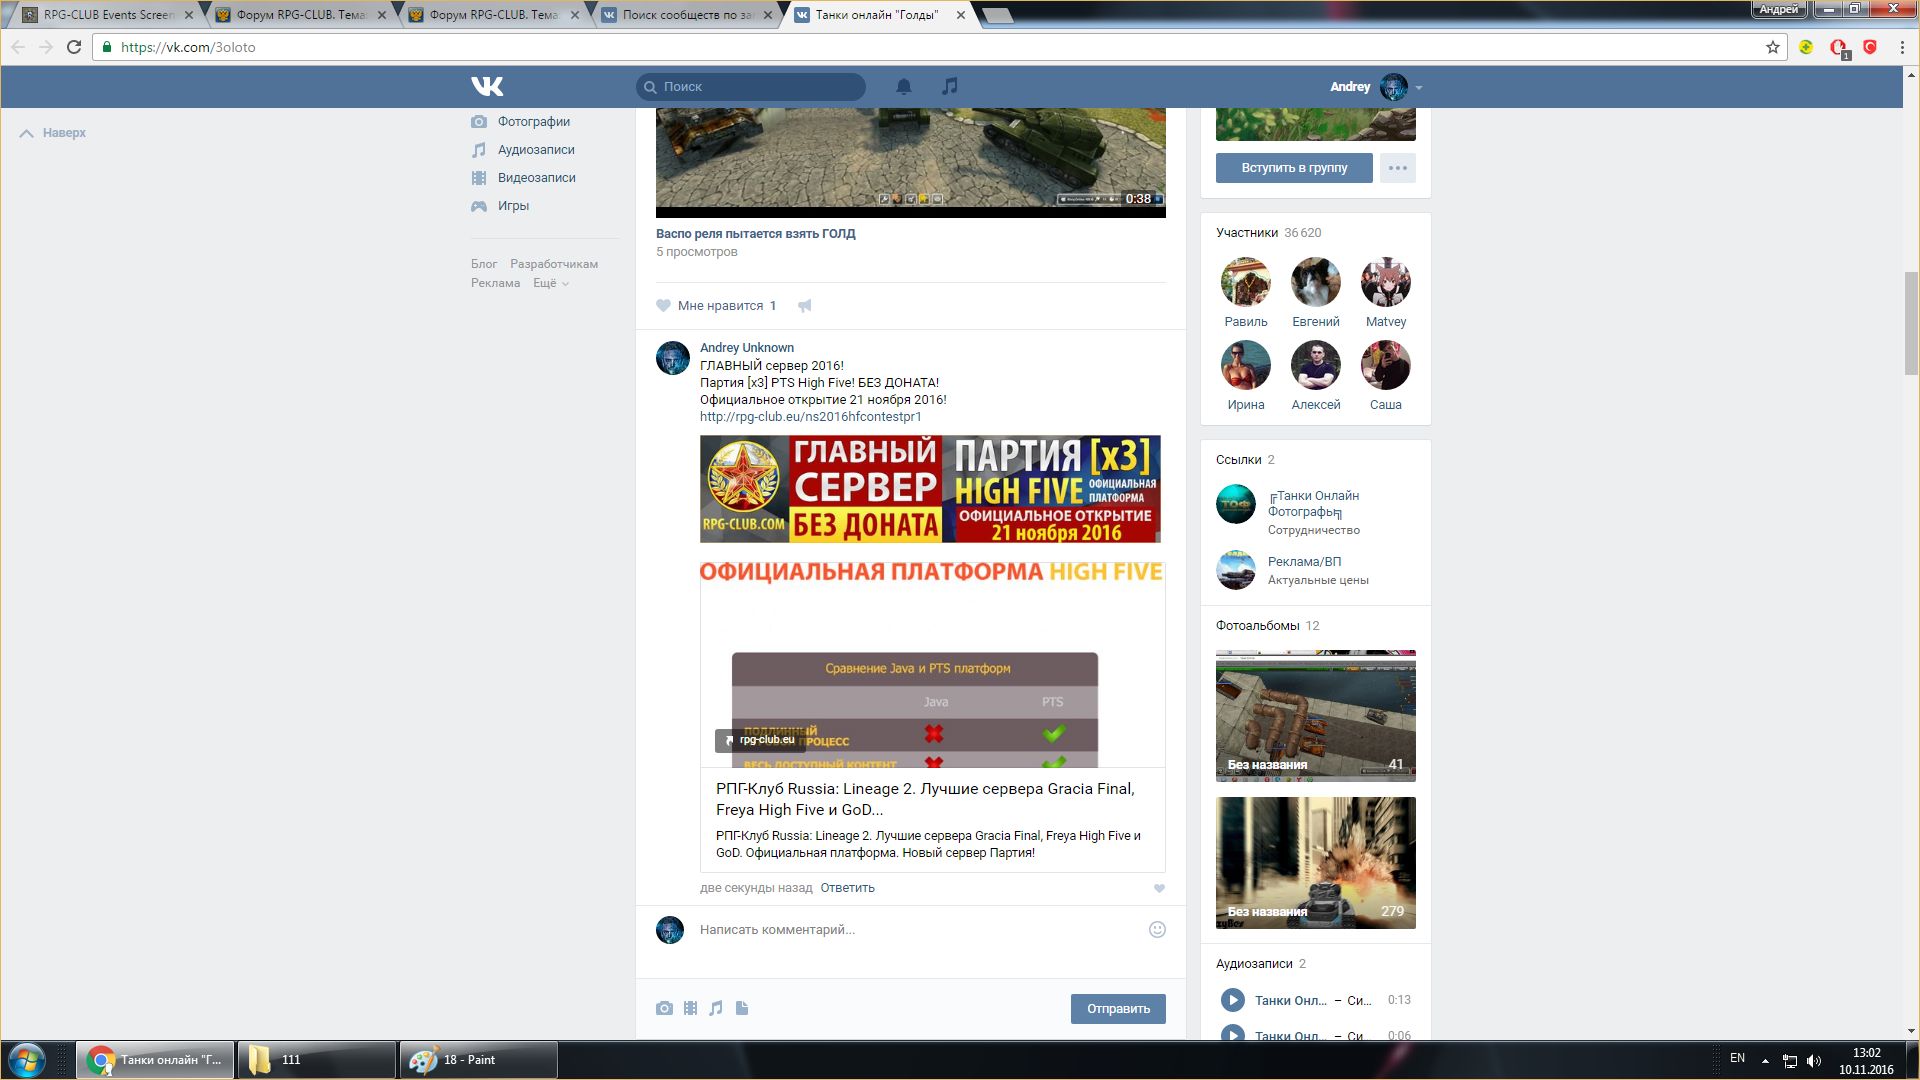1920x1080 pixels.
Task: Open album Без названия with 41 photos
Action: coord(1316,716)
